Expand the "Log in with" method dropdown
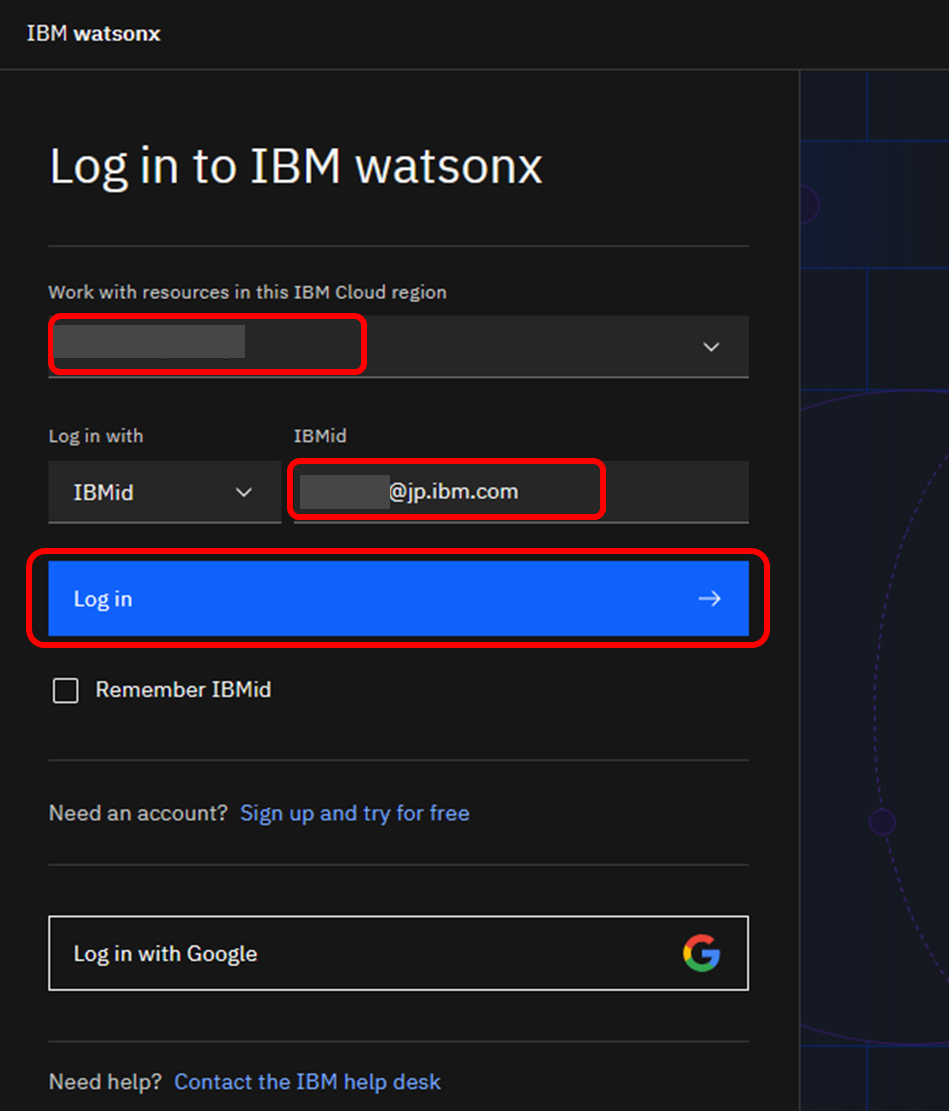 click(x=164, y=493)
